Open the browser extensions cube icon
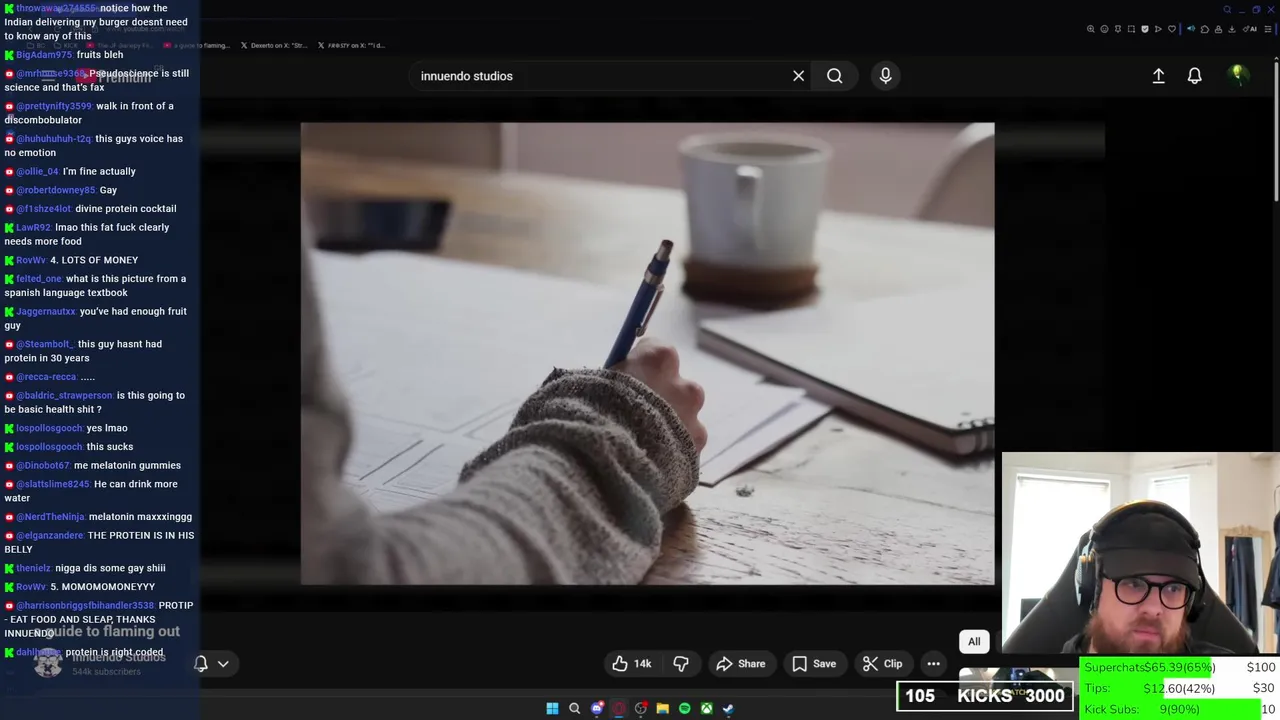This screenshot has width=1280, height=720. [x=1205, y=29]
